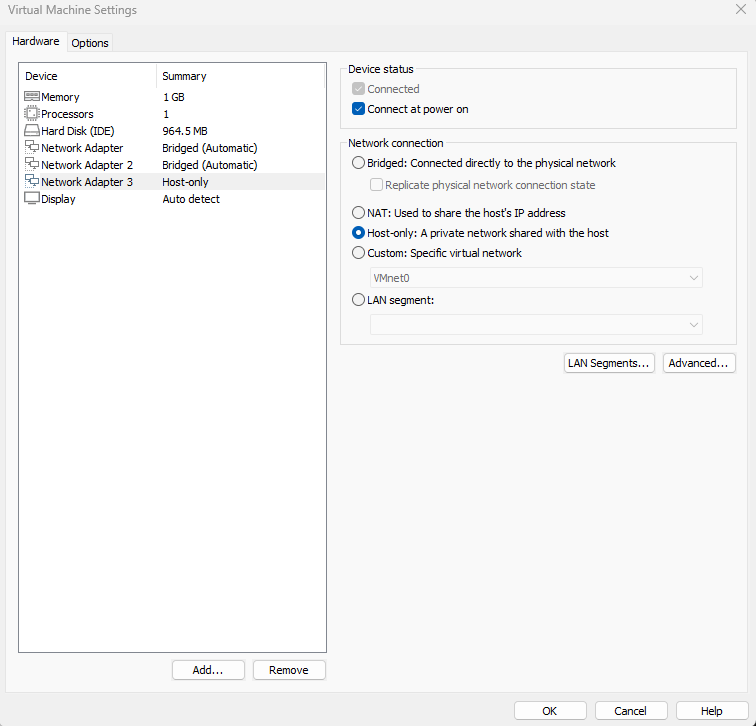This screenshot has width=756, height=726.
Task: Choose Custom specific virtual network
Action: [x=358, y=253]
